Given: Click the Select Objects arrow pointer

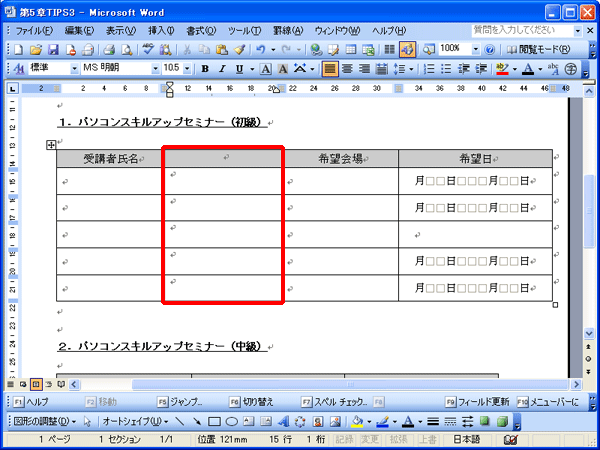Looking at the screenshot, I should click(x=88, y=422).
